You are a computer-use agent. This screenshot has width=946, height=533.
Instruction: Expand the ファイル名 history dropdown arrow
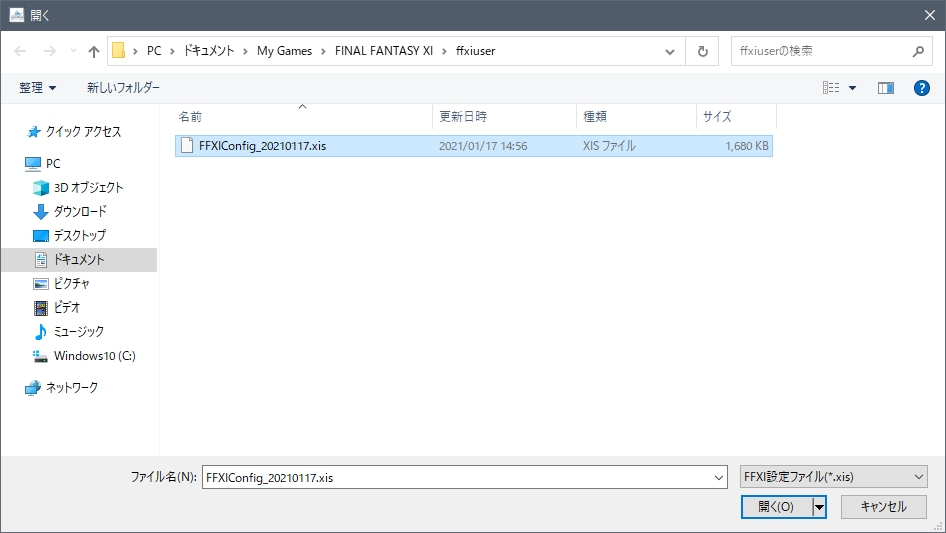click(x=719, y=477)
